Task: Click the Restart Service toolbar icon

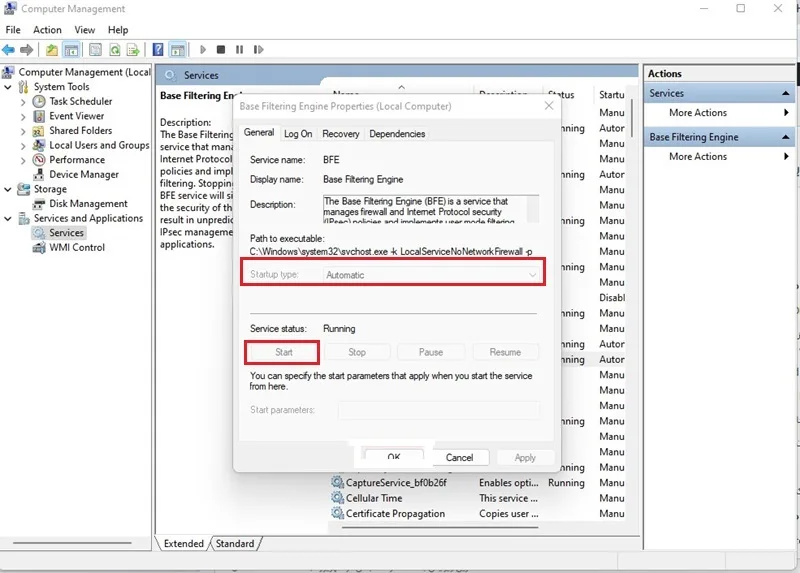Action: [259, 49]
